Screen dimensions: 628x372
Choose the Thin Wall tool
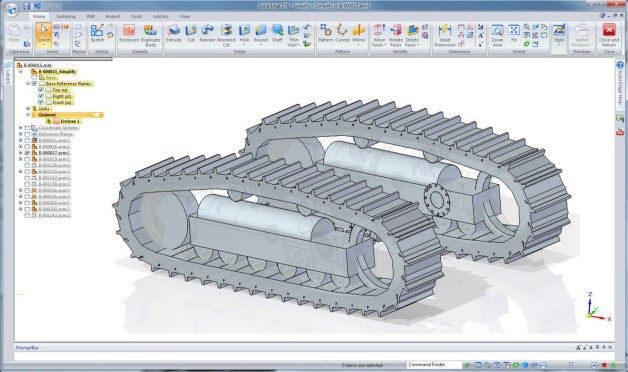(294, 35)
